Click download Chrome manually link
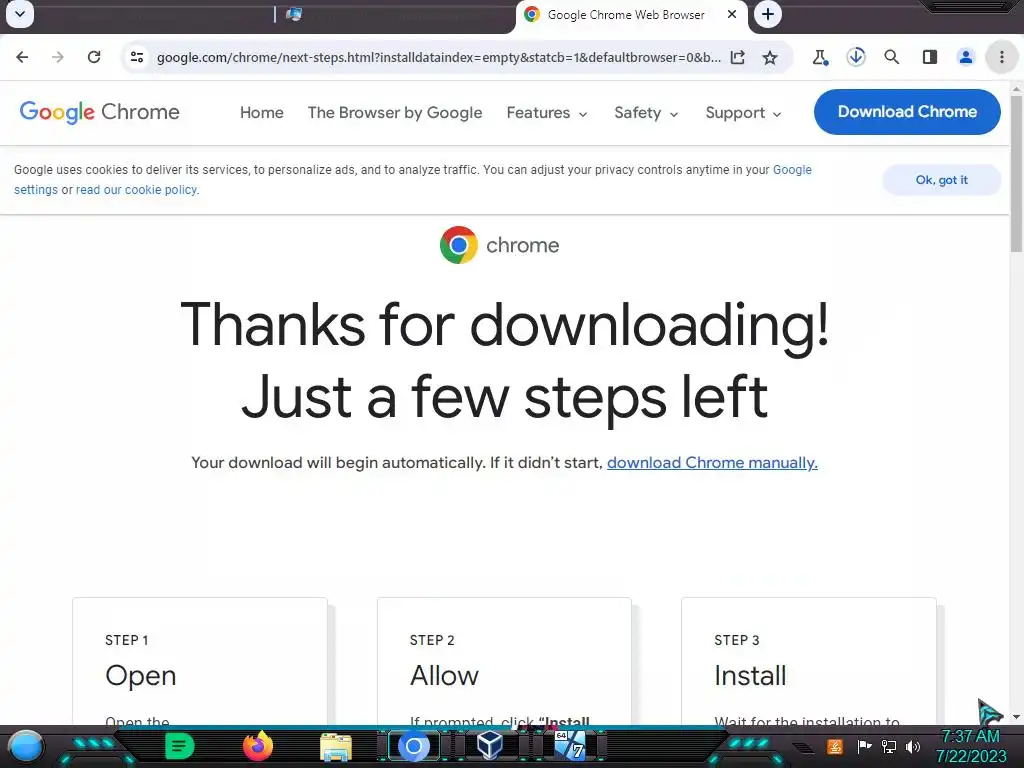Viewport: 1024px width, 768px height. point(712,463)
